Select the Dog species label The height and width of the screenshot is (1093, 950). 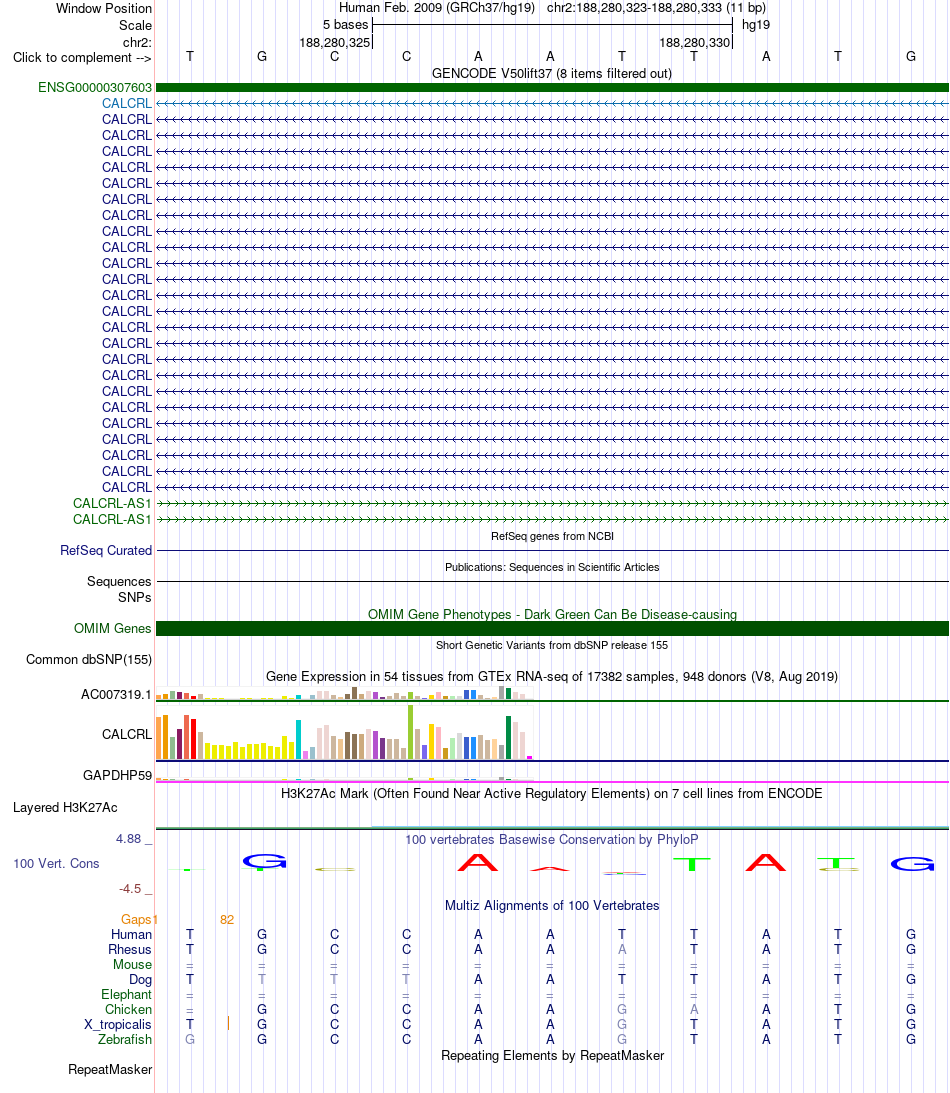coord(140,979)
